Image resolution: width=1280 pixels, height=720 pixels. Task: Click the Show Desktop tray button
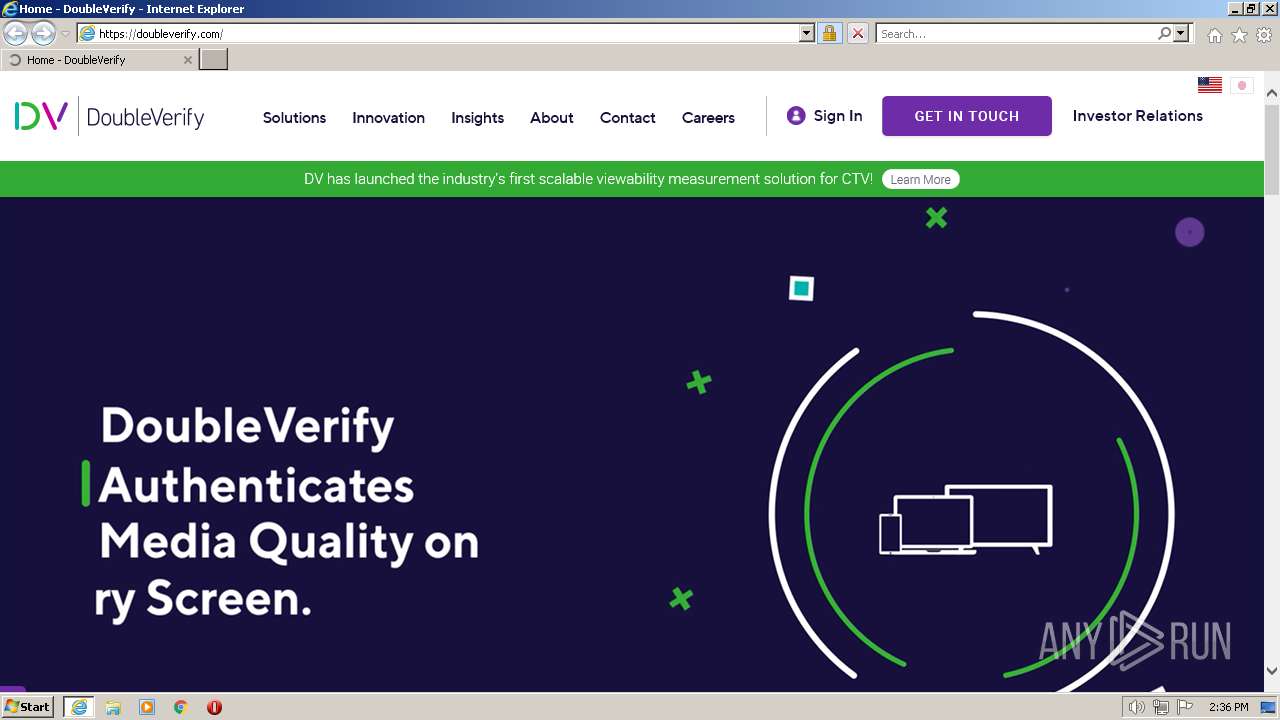tap(1269, 707)
